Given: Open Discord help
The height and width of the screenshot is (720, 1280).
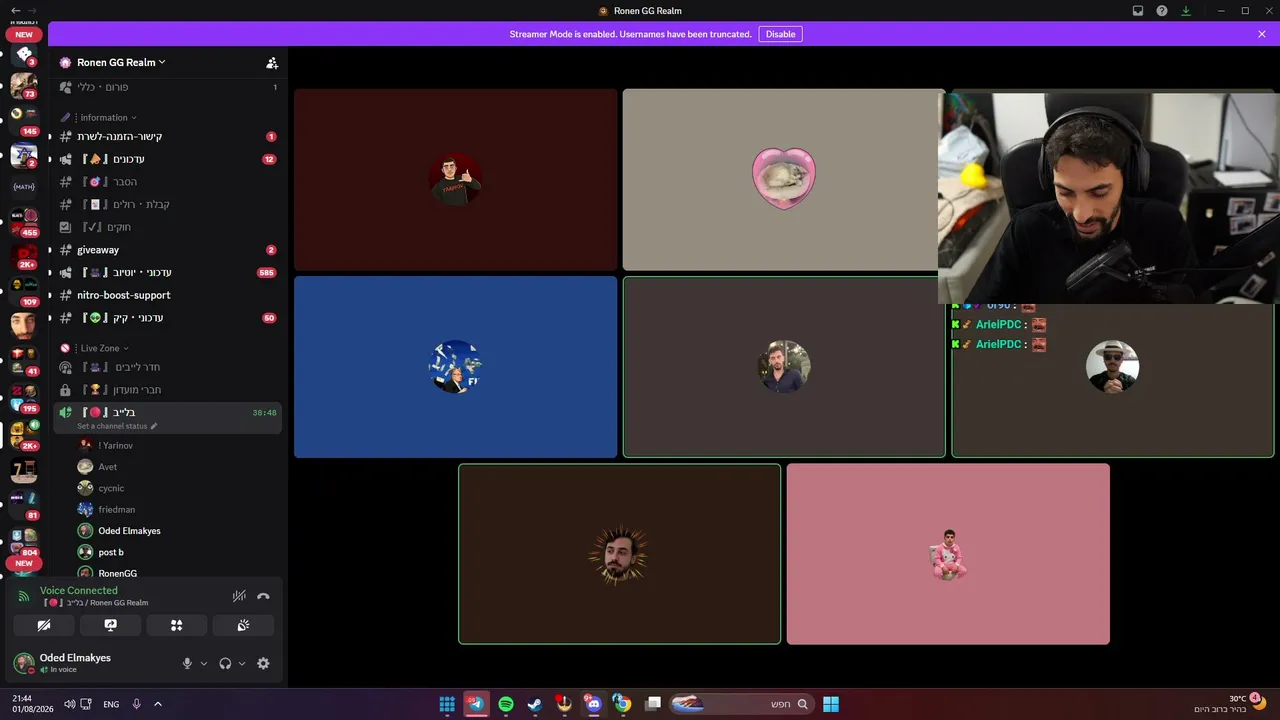Looking at the screenshot, I should click(x=1162, y=11).
